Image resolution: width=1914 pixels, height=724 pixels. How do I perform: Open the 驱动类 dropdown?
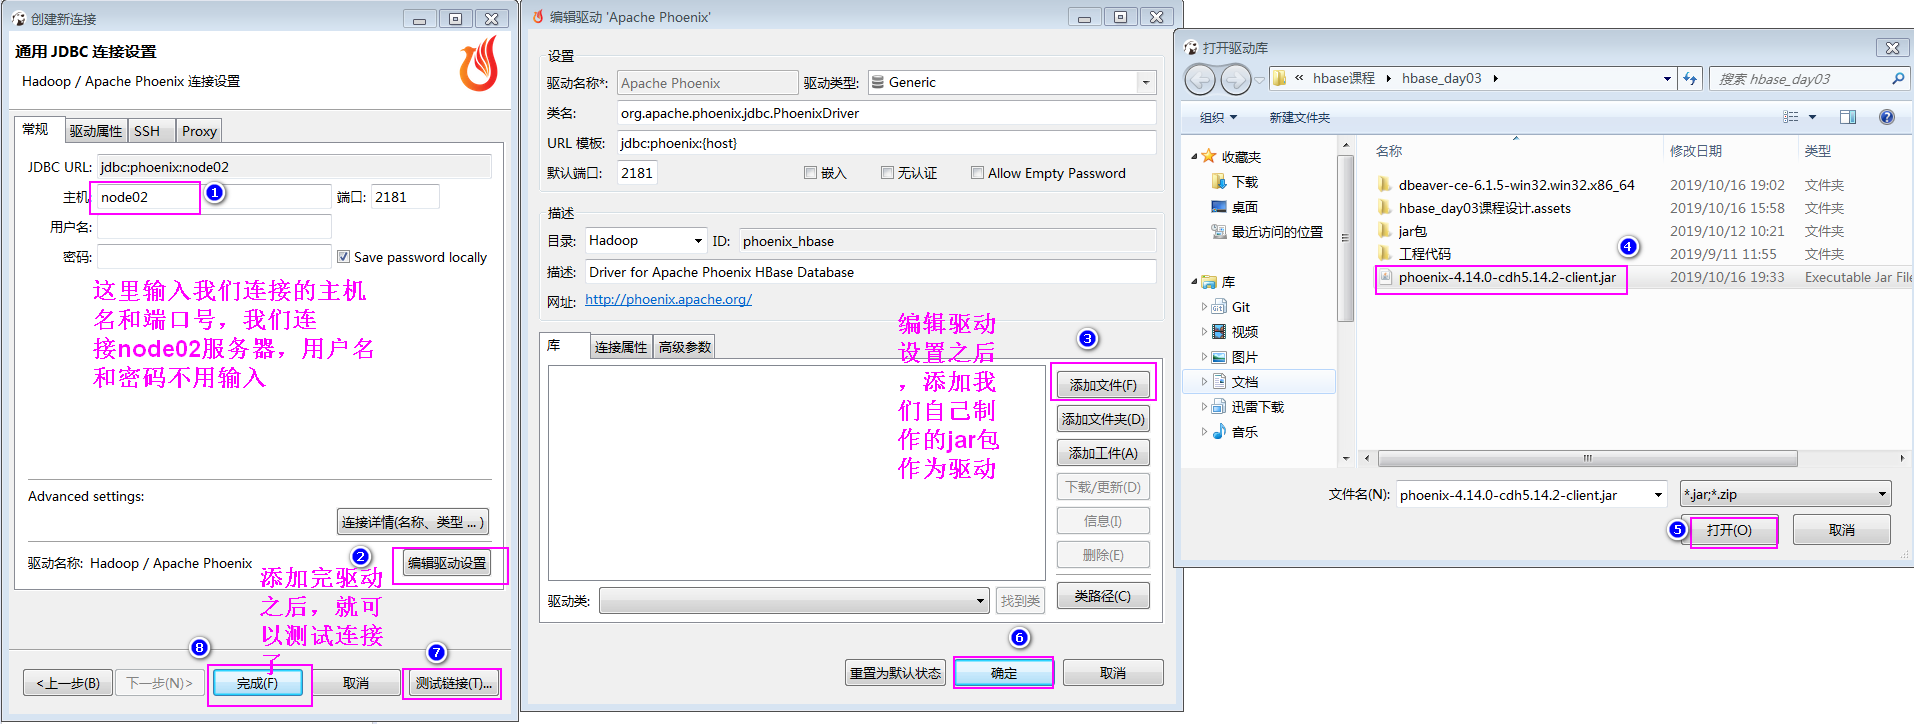(x=980, y=601)
